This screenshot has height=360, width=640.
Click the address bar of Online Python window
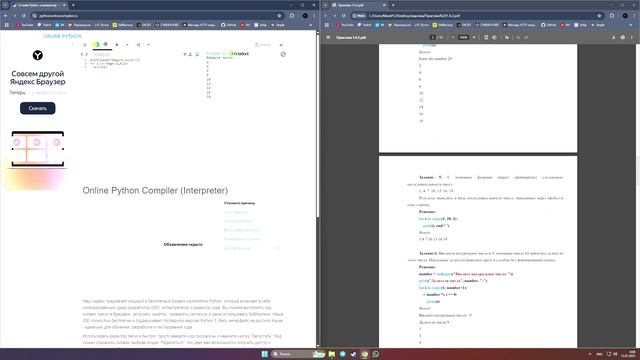[157, 16]
